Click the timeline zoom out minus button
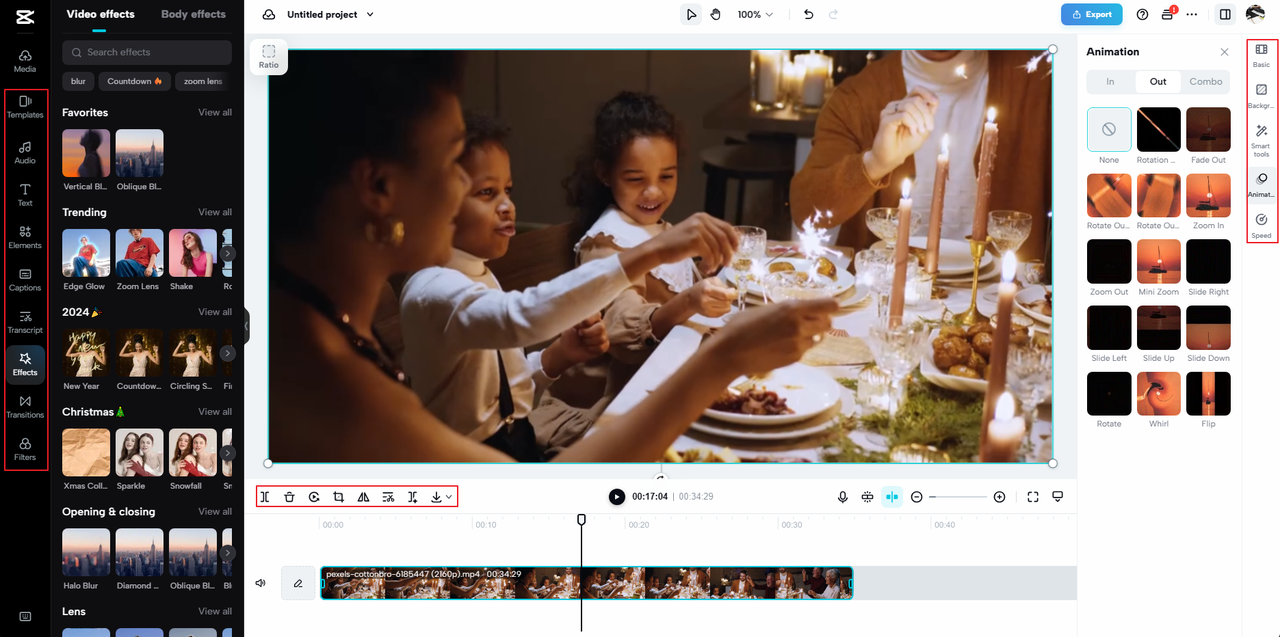 click(917, 497)
